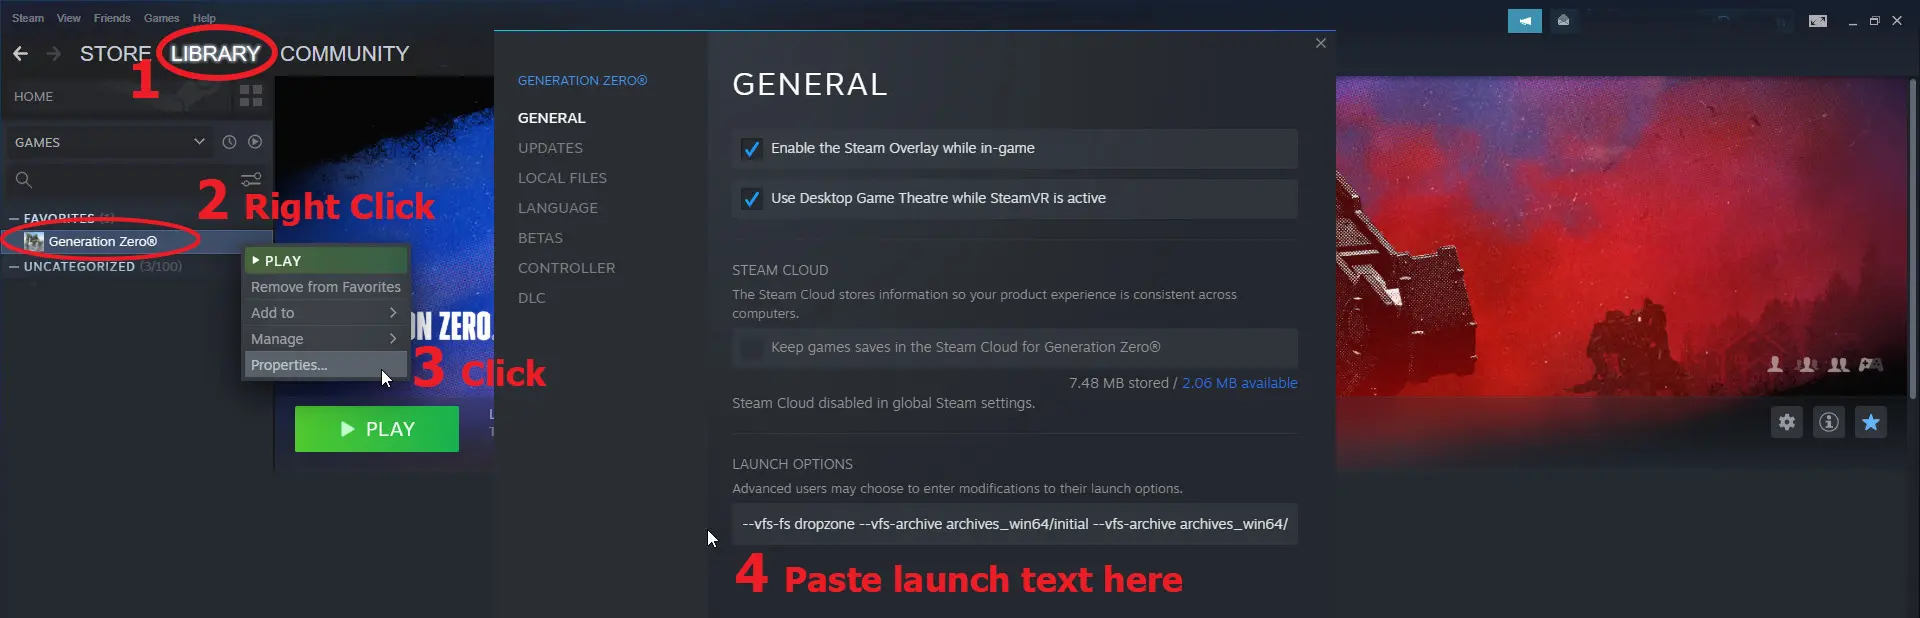Show recent activity clock filter
The height and width of the screenshot is (618, 1920).
pyautogui.click(x=229, y=142)
